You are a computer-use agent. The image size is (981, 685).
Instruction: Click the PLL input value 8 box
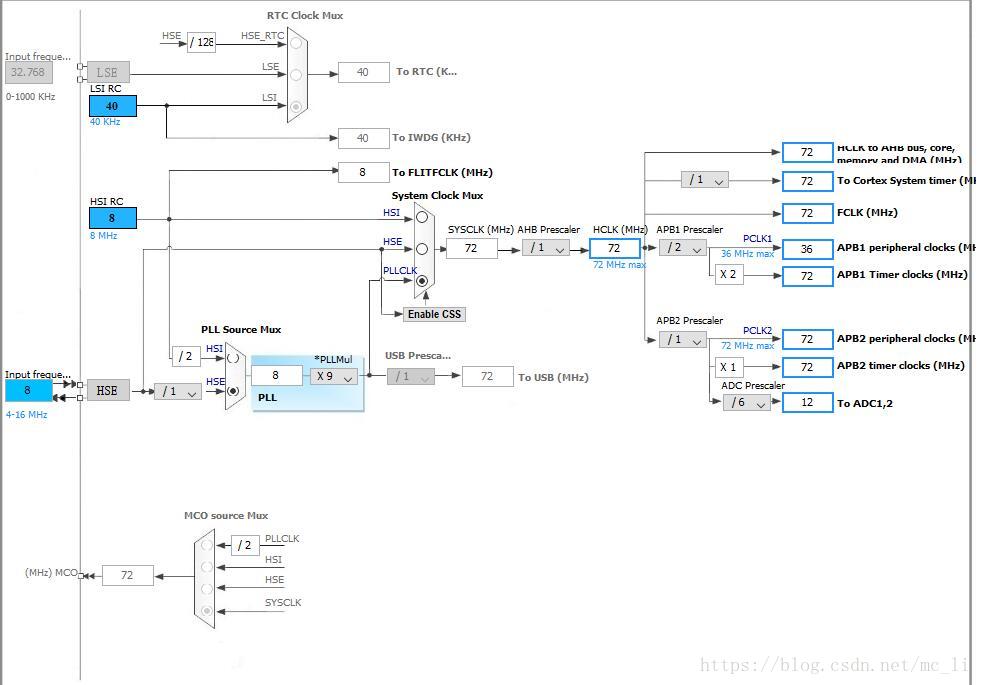pyautogui.click(x=276, y=375)
